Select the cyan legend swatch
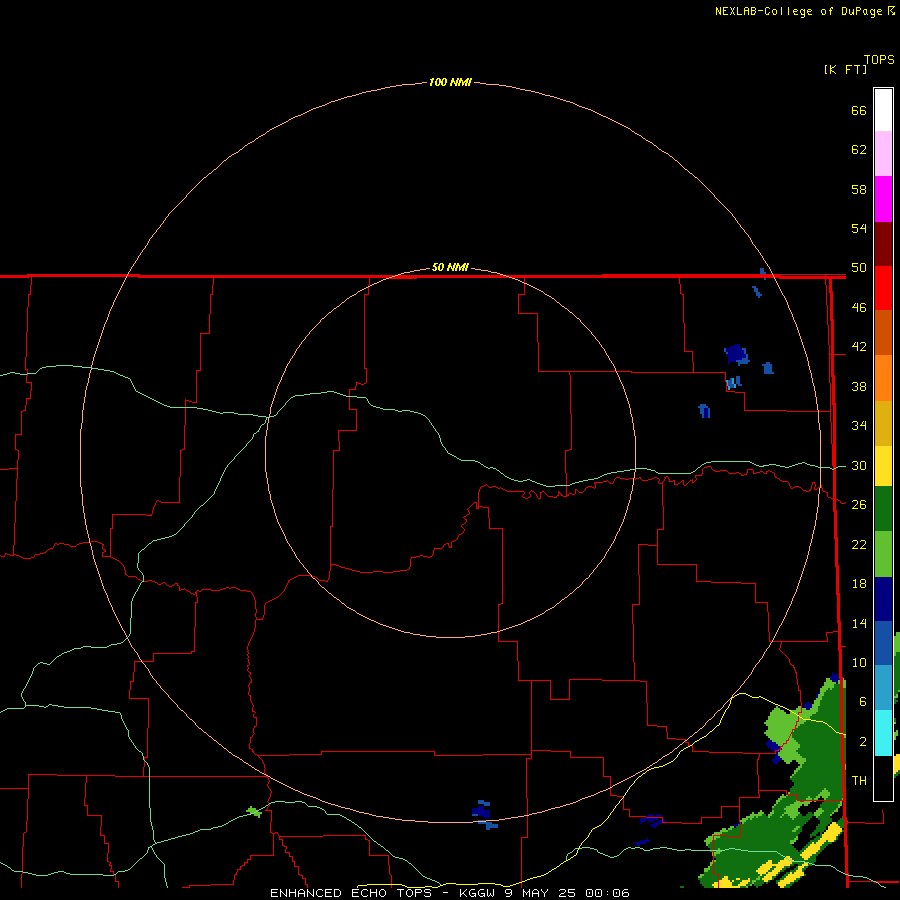The width and height of the screenshot is (900, 900). 883,733
